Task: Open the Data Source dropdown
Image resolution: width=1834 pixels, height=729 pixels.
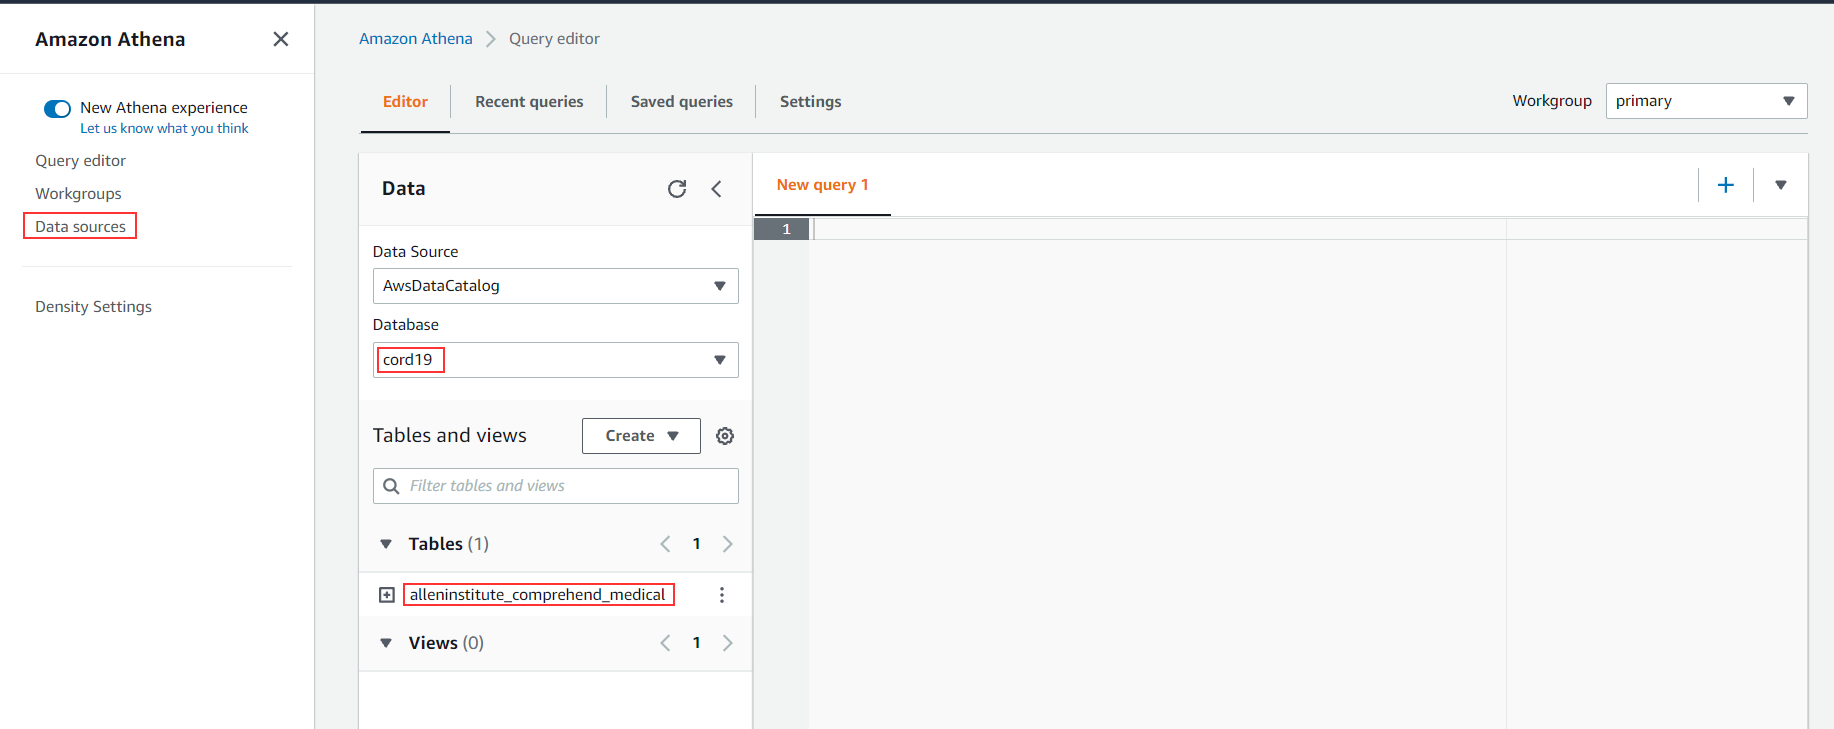Action: tap(556, 286)
